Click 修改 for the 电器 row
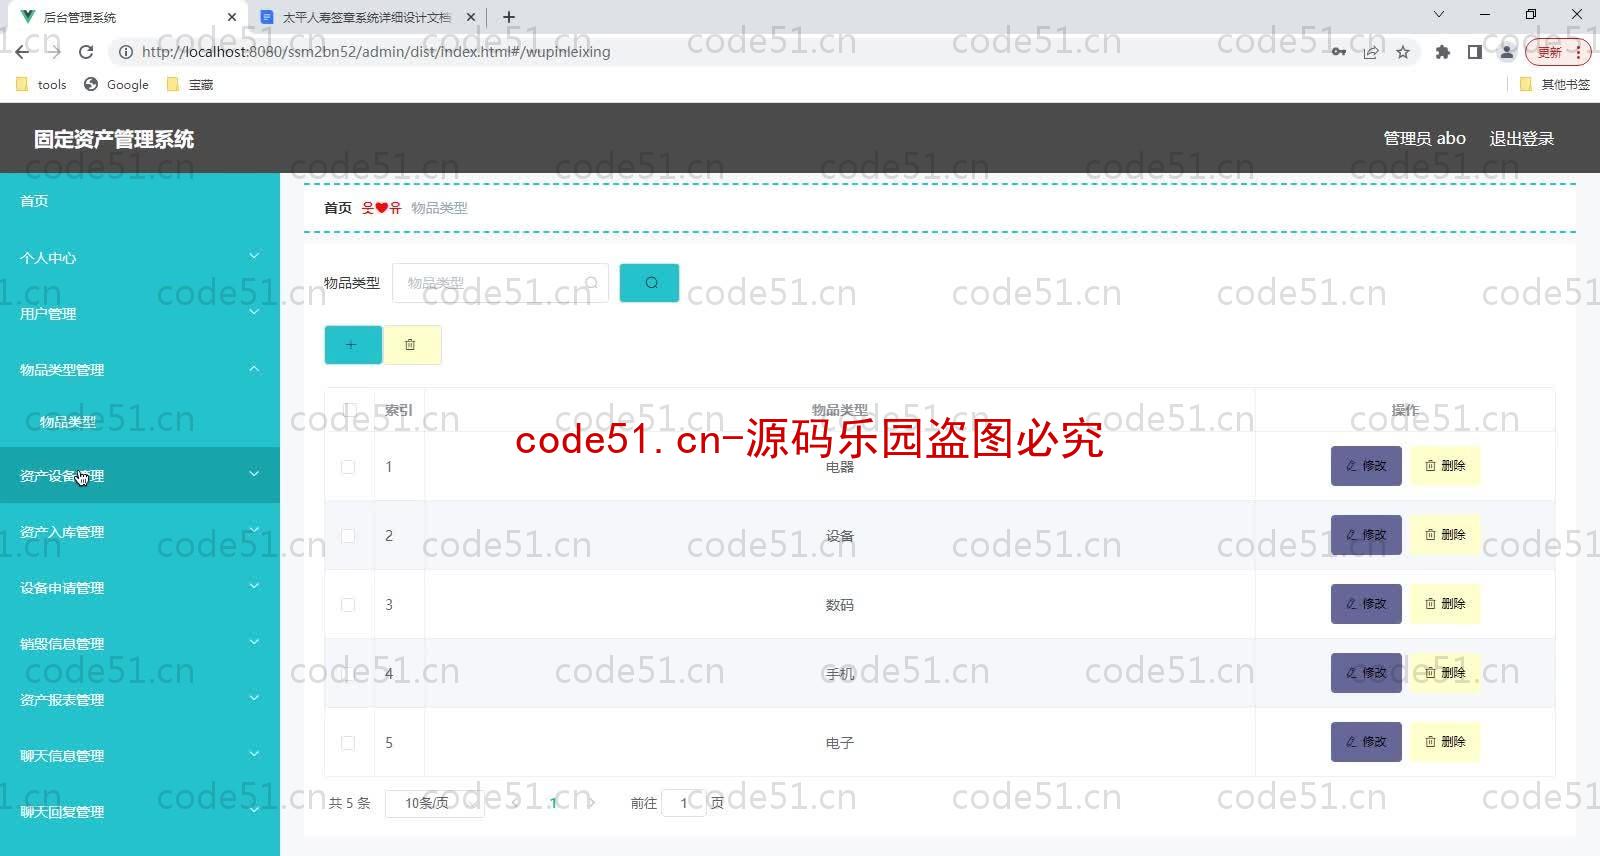The width and height of the screenshot is (1600, 856). point(1366,466)
